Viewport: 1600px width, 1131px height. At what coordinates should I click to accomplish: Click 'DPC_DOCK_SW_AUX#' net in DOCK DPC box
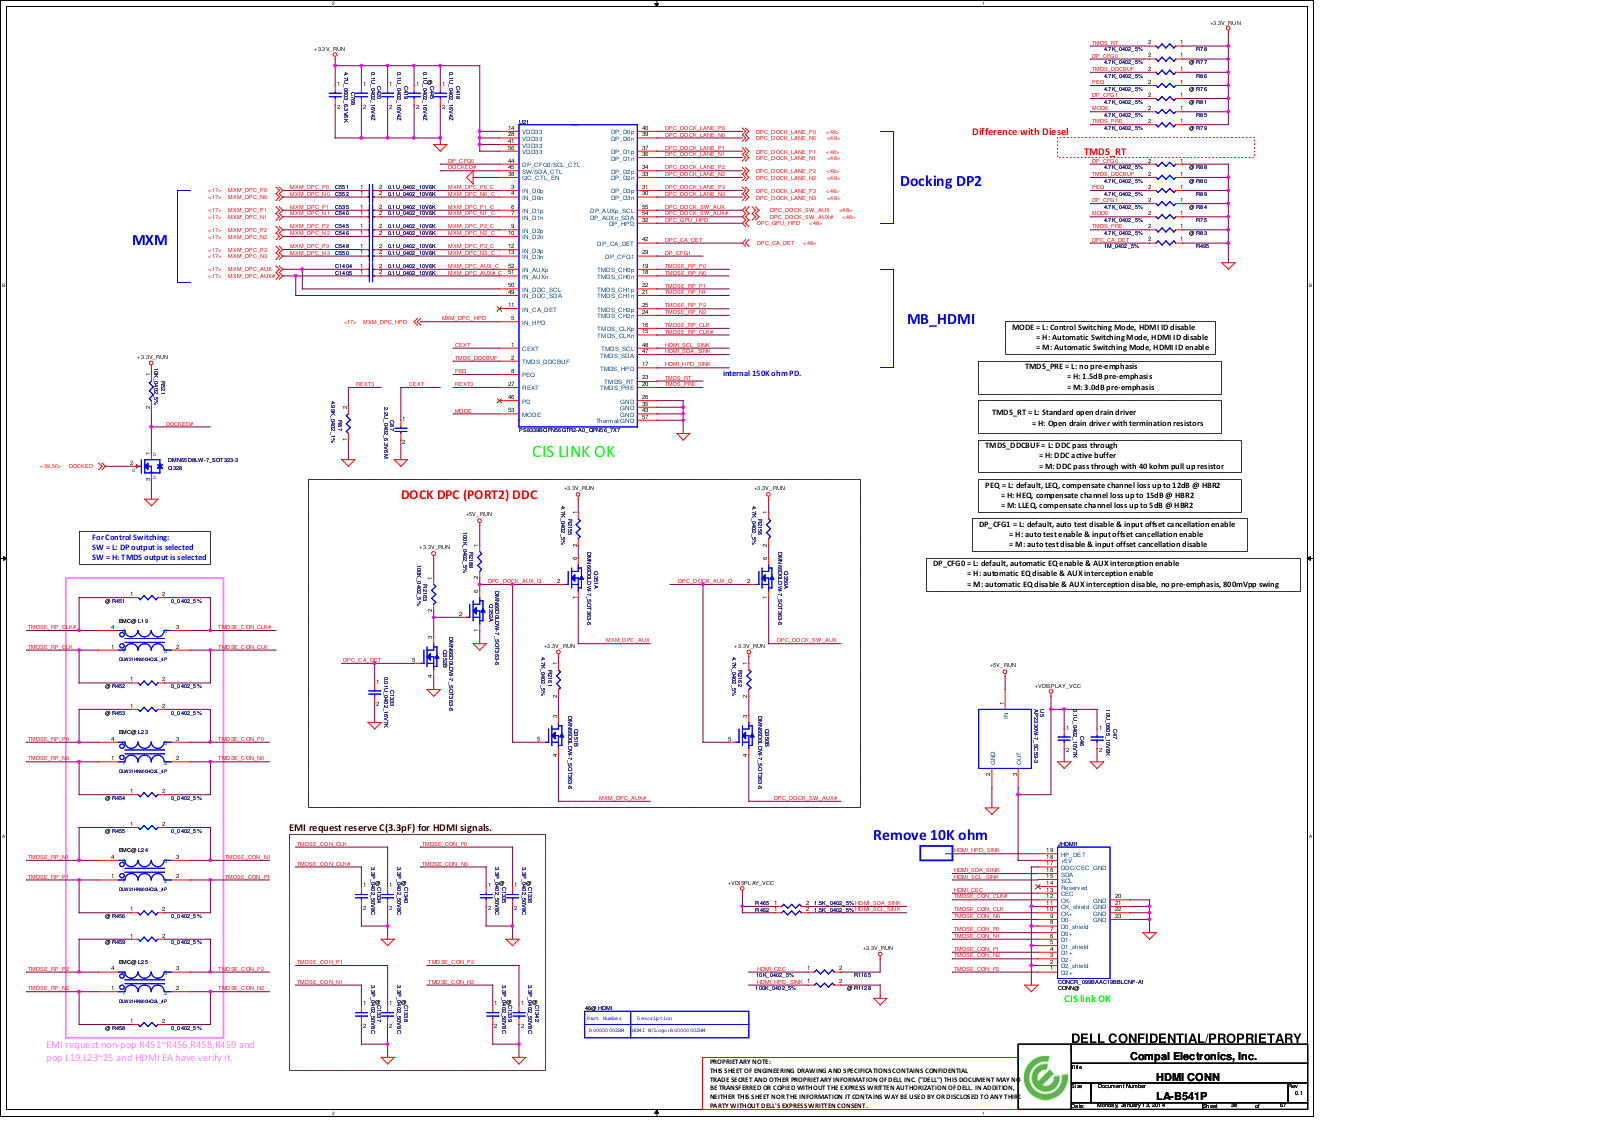point(805,798)
